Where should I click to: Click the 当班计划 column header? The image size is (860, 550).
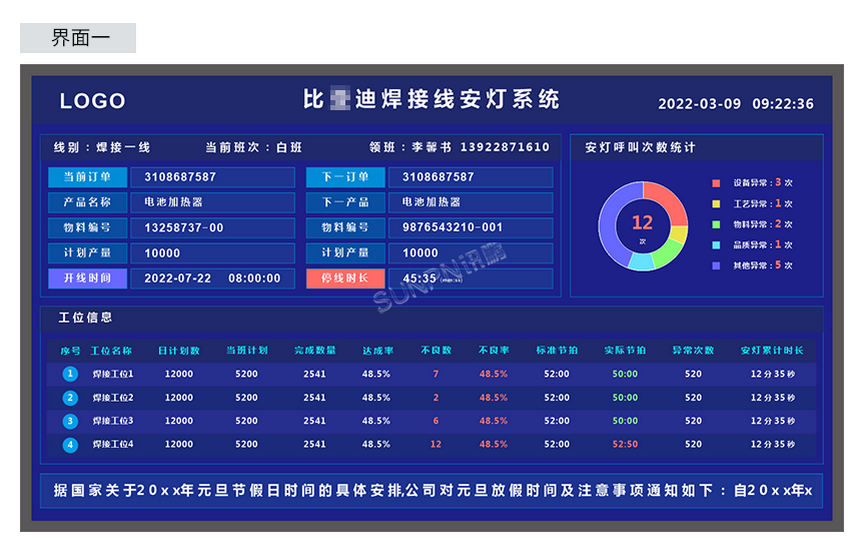tap(247, 350)
